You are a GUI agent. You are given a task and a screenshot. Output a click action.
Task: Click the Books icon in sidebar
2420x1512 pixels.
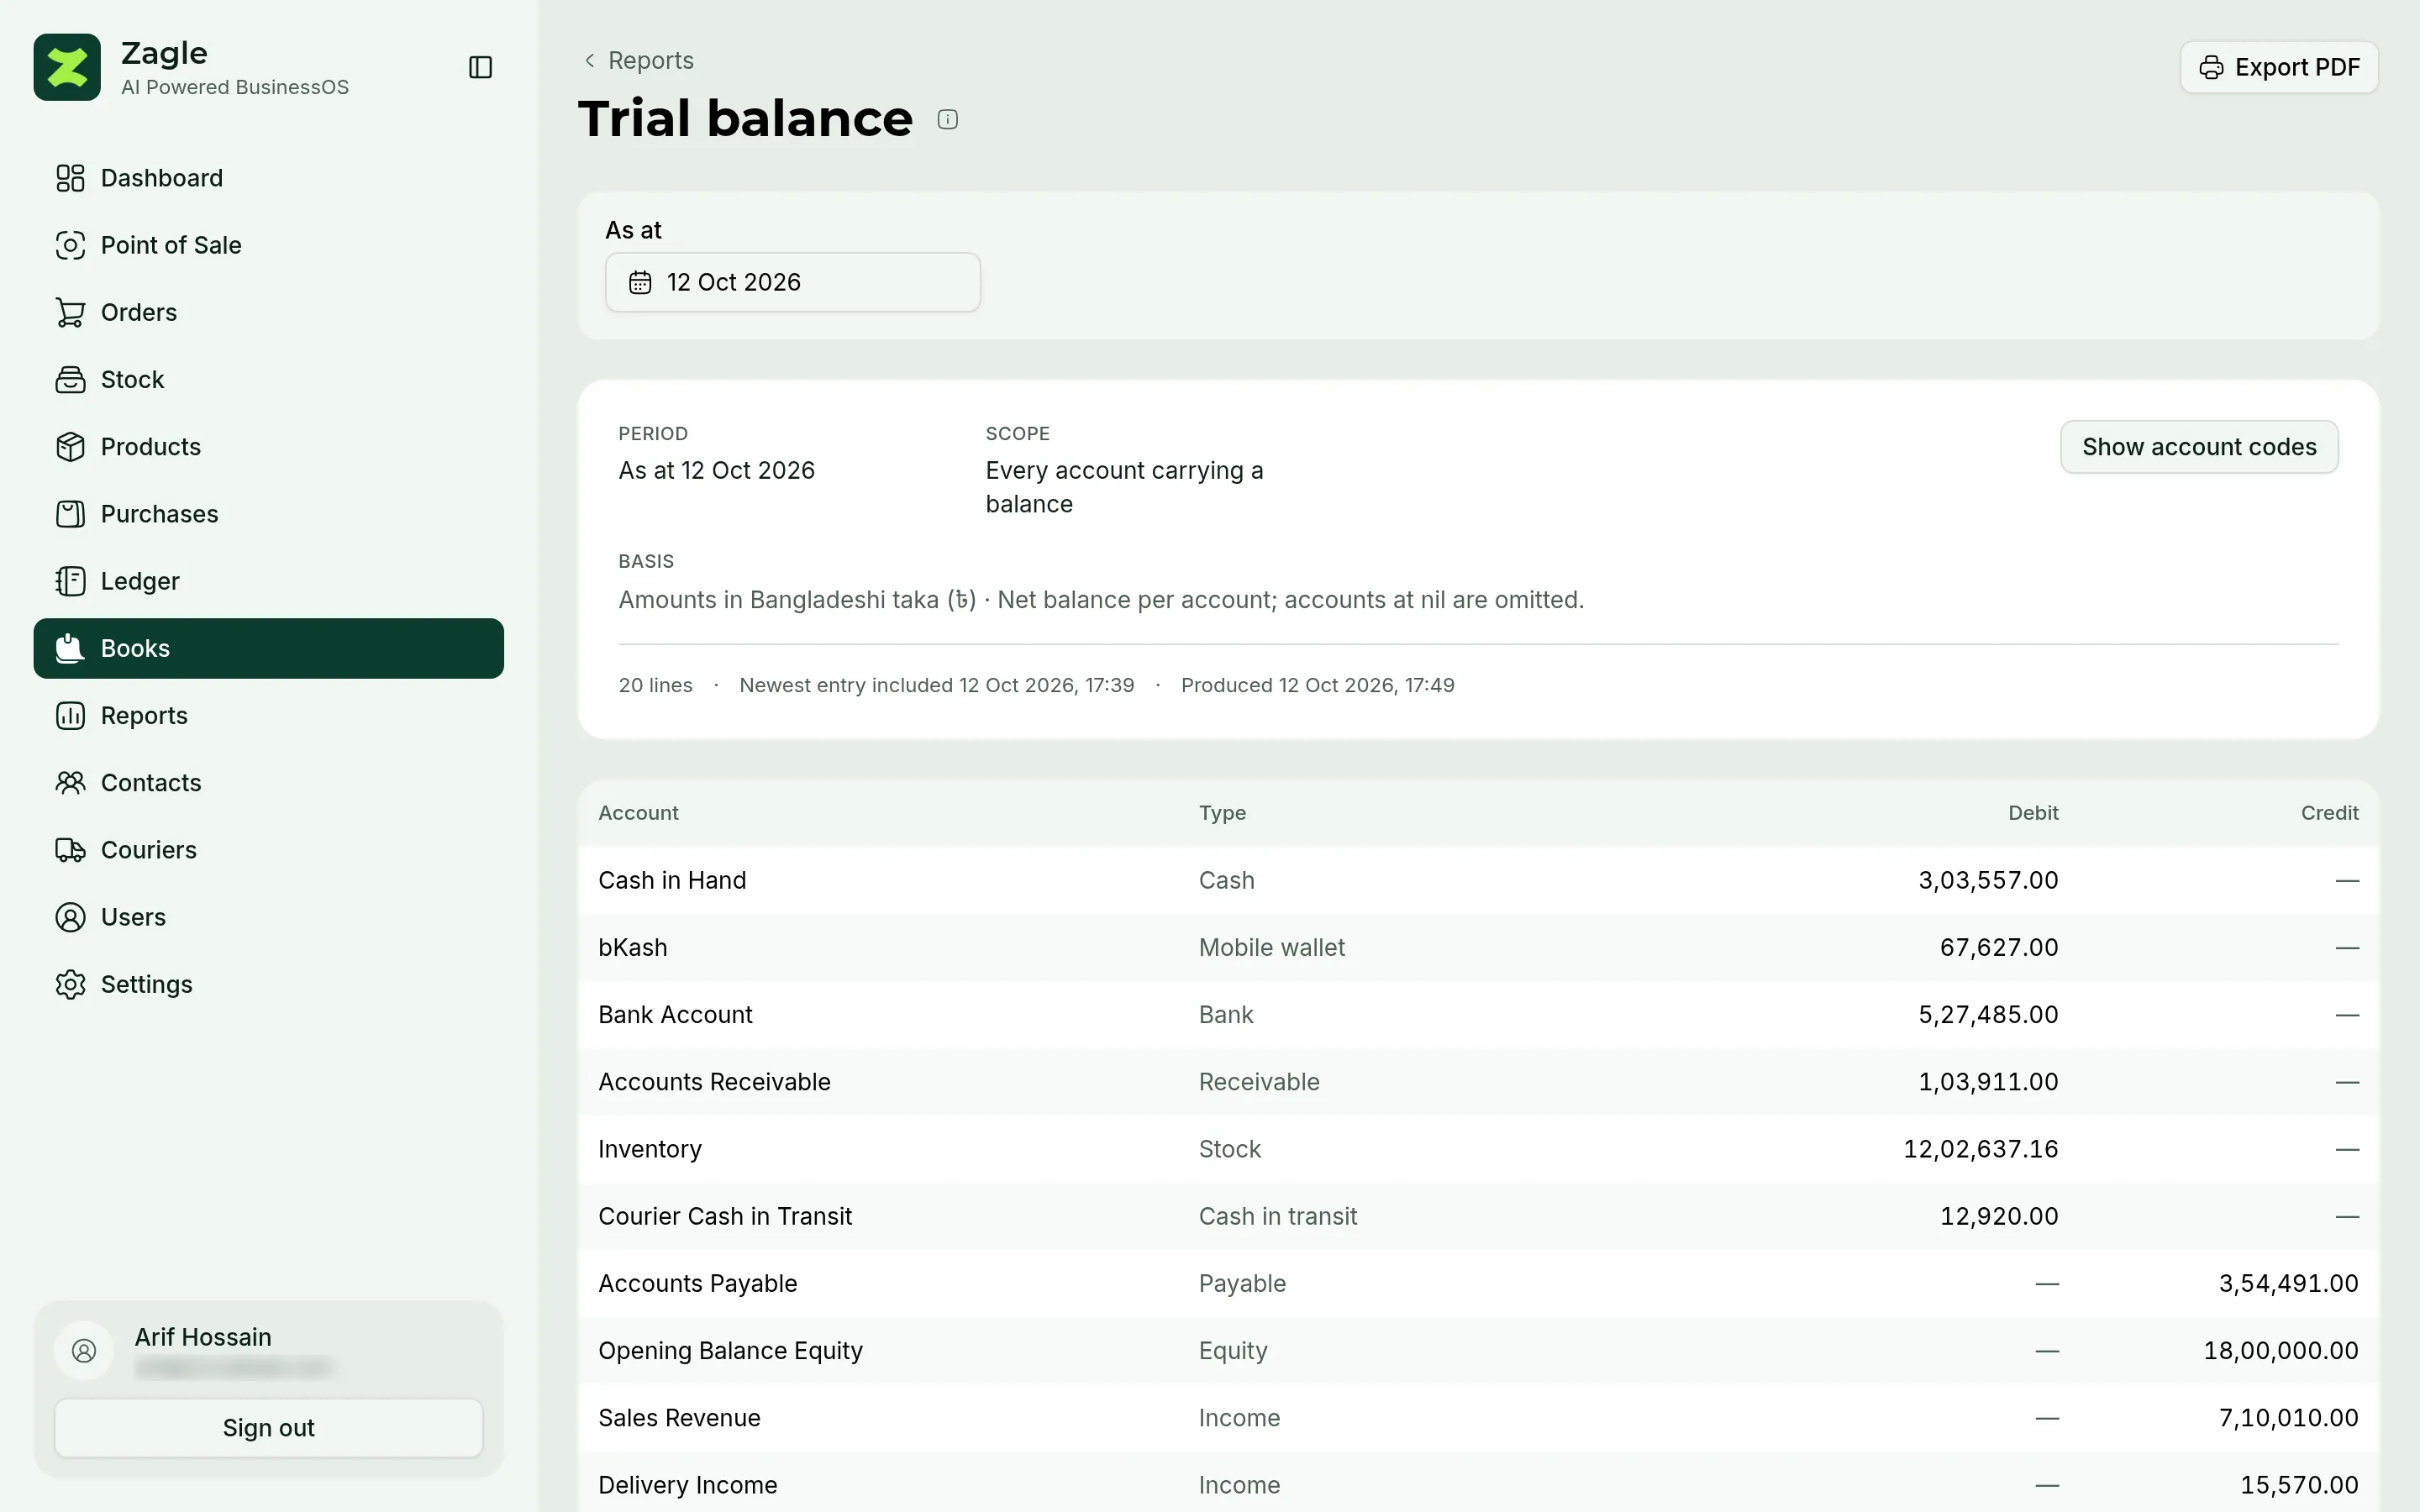[70, 648]
